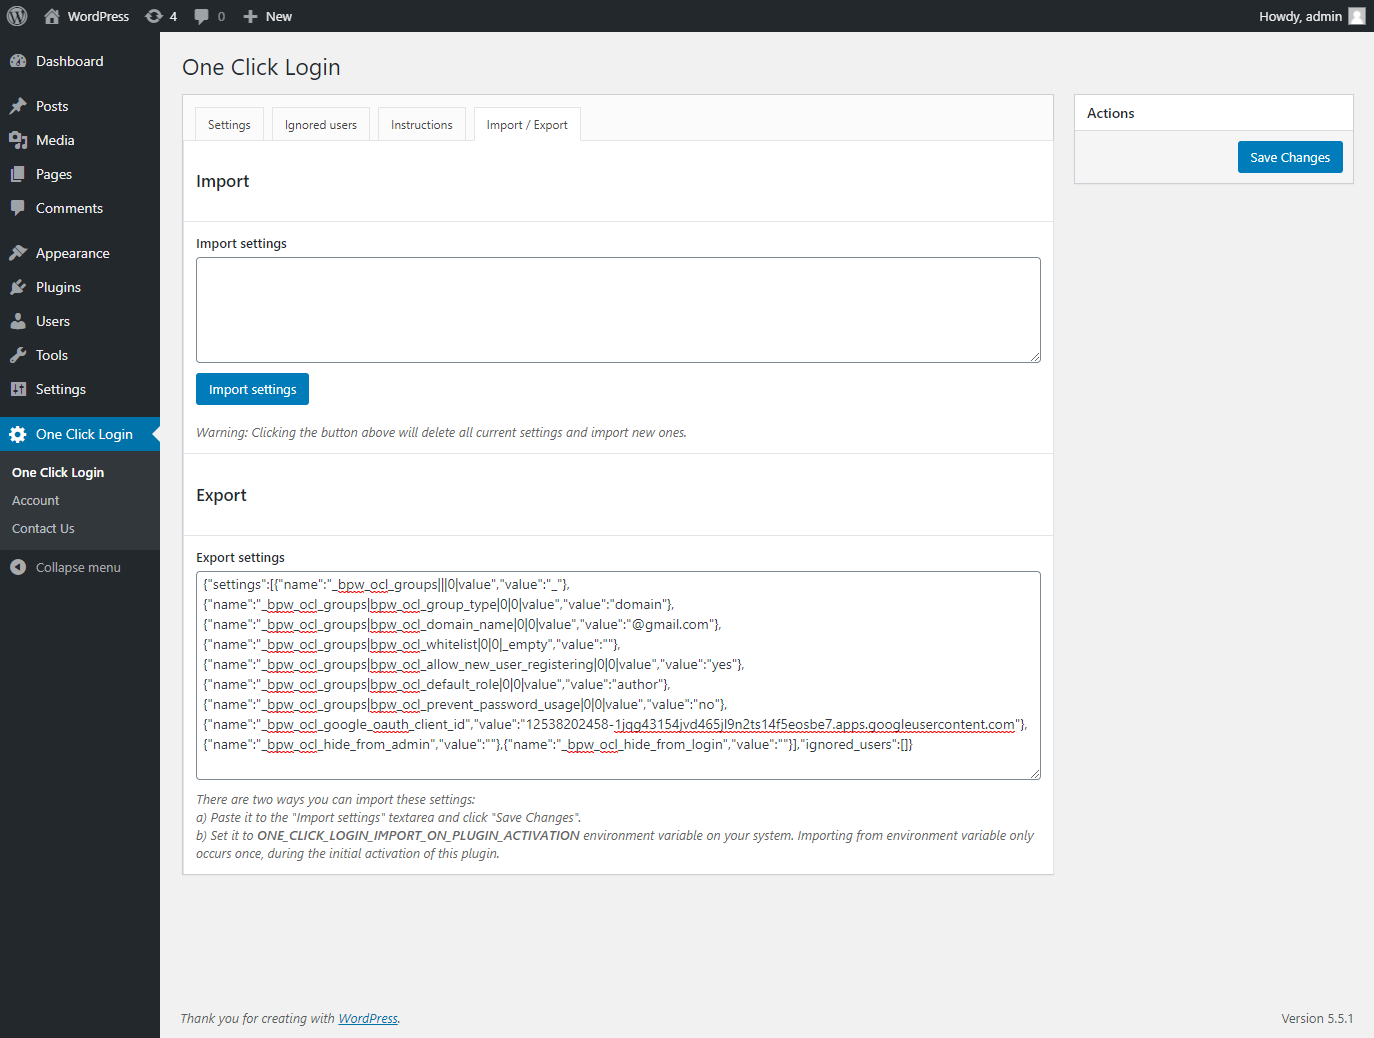Open the site home icon labeled WordPress
1374x1038 pixels.
tap(52, 16)
